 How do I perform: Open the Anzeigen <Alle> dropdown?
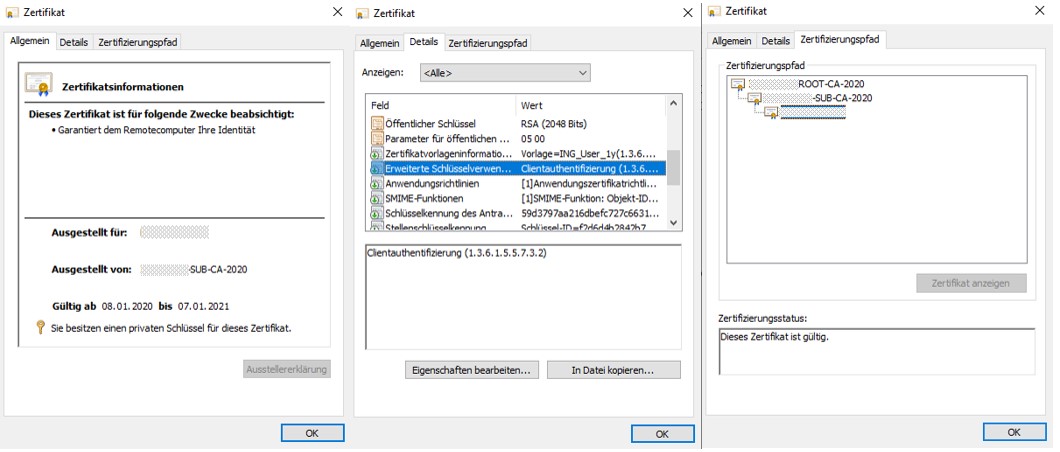tap(504, 73)
